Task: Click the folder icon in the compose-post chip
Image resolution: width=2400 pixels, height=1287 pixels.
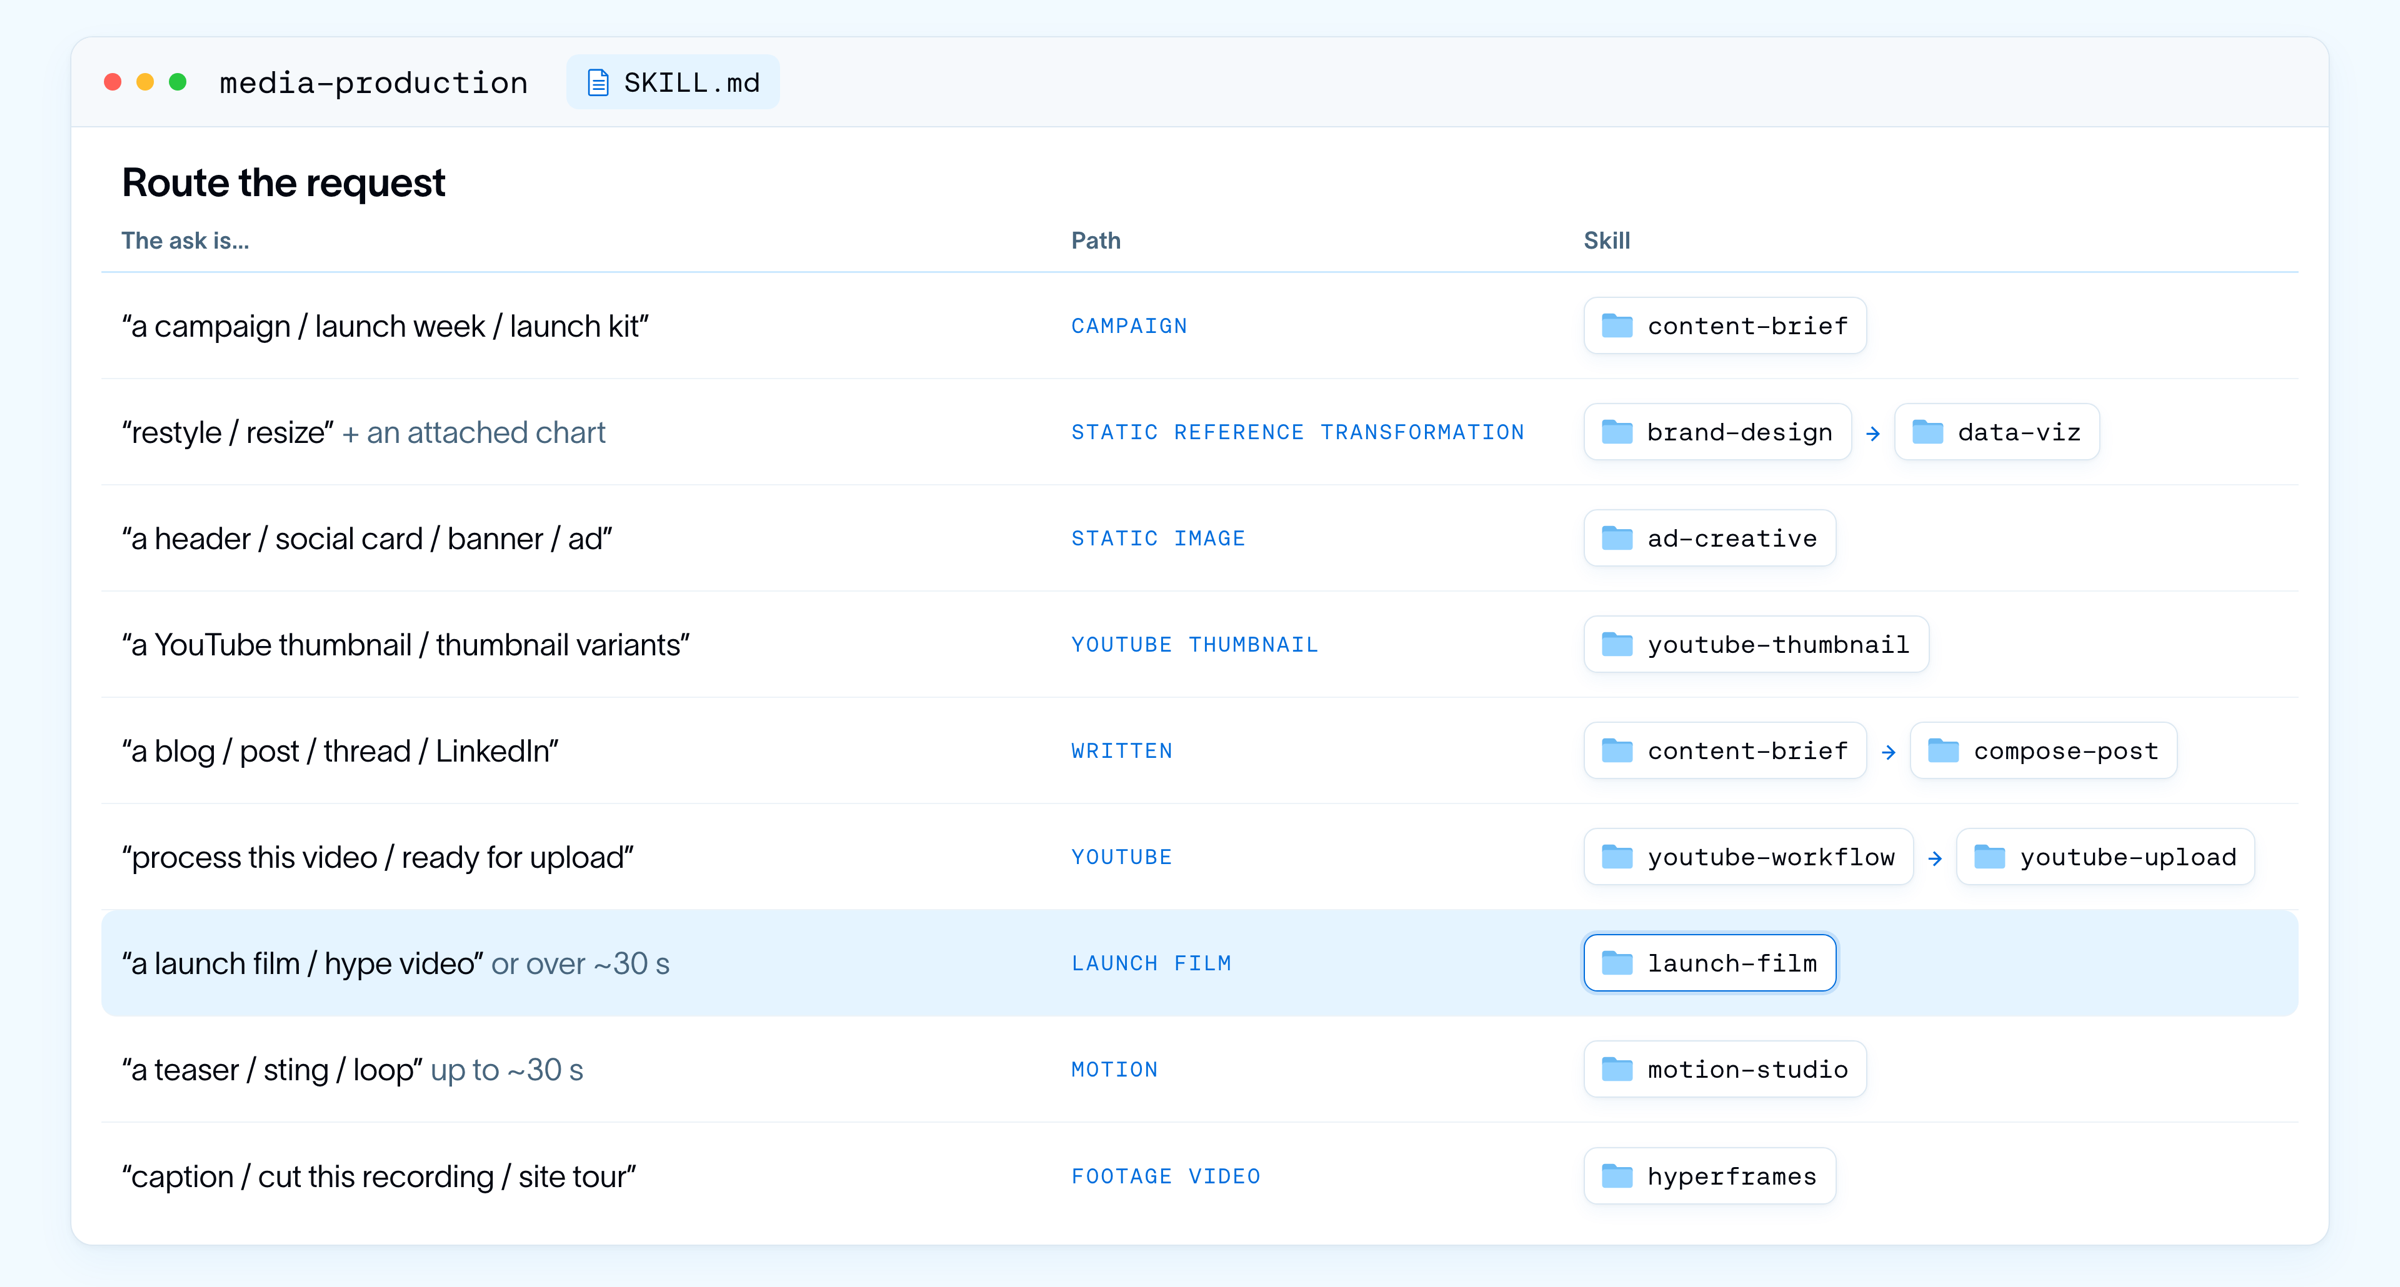Action: (x=1943, y=751)
